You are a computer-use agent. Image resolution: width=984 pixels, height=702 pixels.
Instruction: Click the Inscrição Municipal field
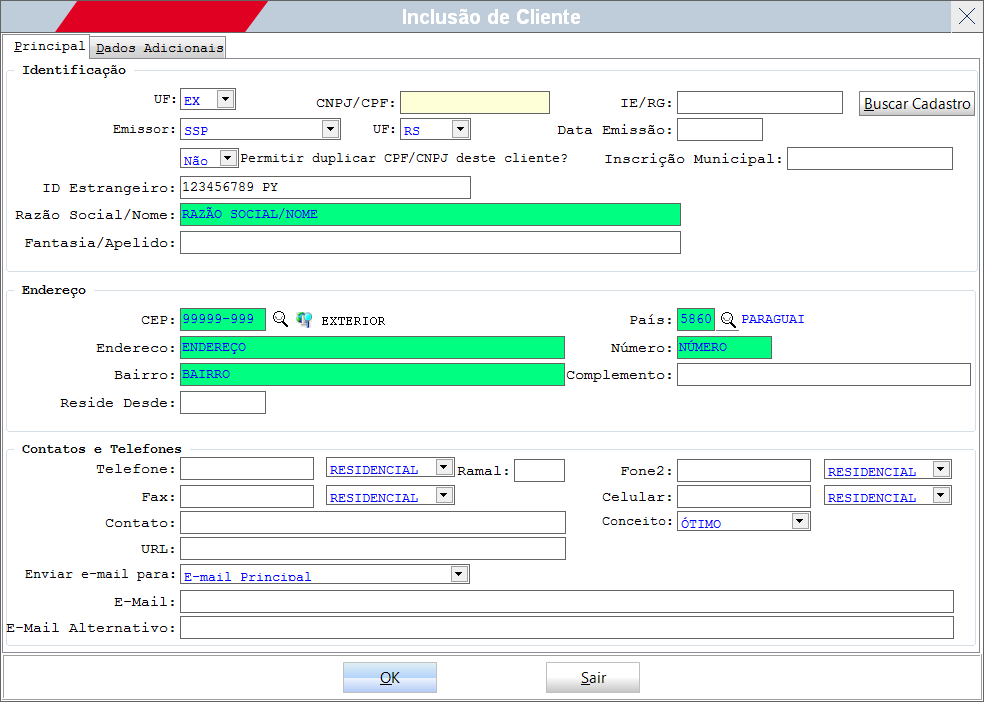coord(870,159)
